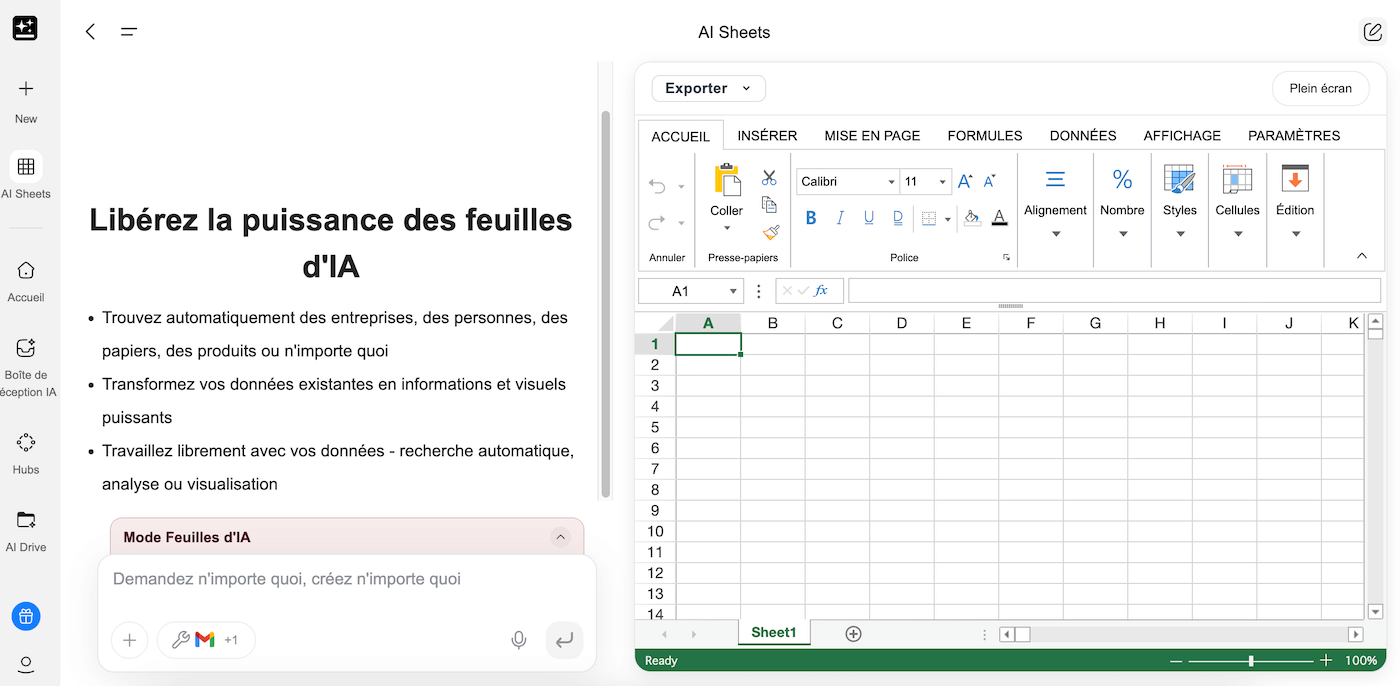Click the select-all corner triangle

(666, 324)
